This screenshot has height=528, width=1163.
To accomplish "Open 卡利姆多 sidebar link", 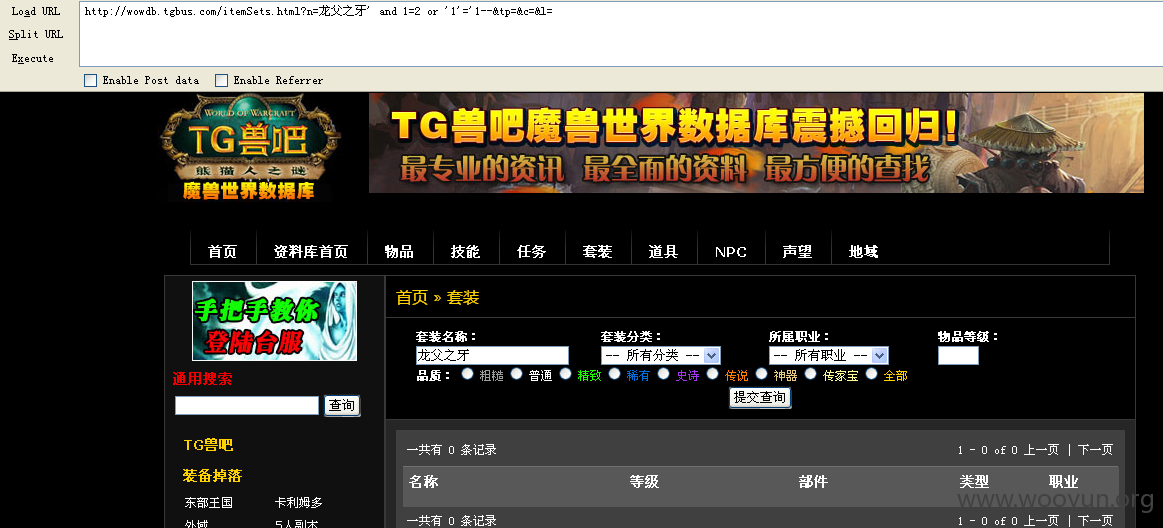I will point(298,503).
